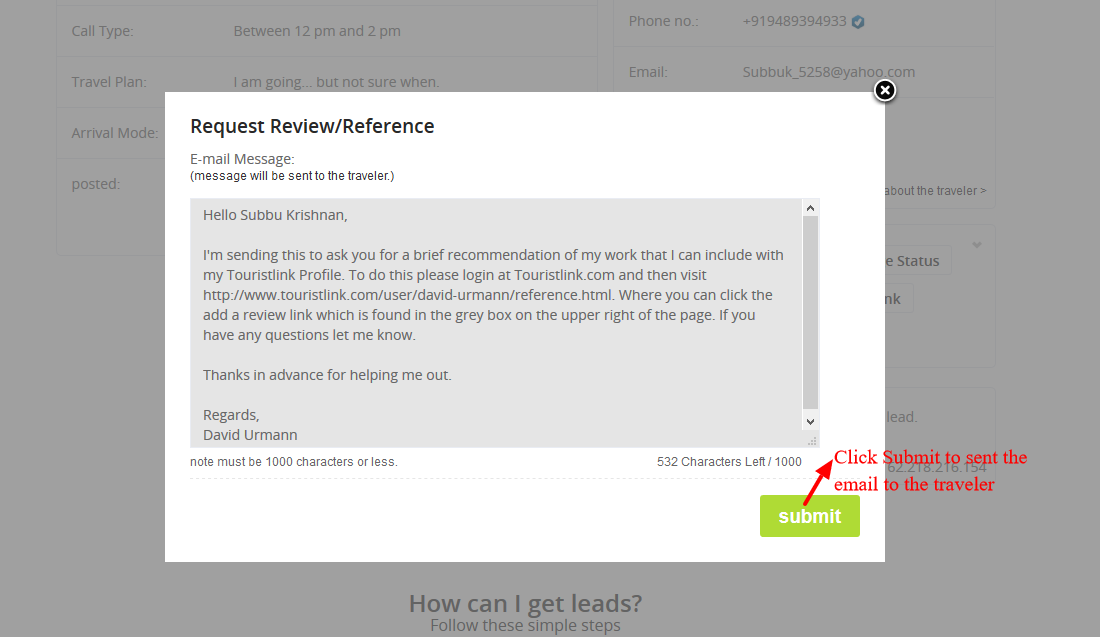Click the verified badge next to phone number
This screenshot has height=637, width=1100.
(858, 22)
